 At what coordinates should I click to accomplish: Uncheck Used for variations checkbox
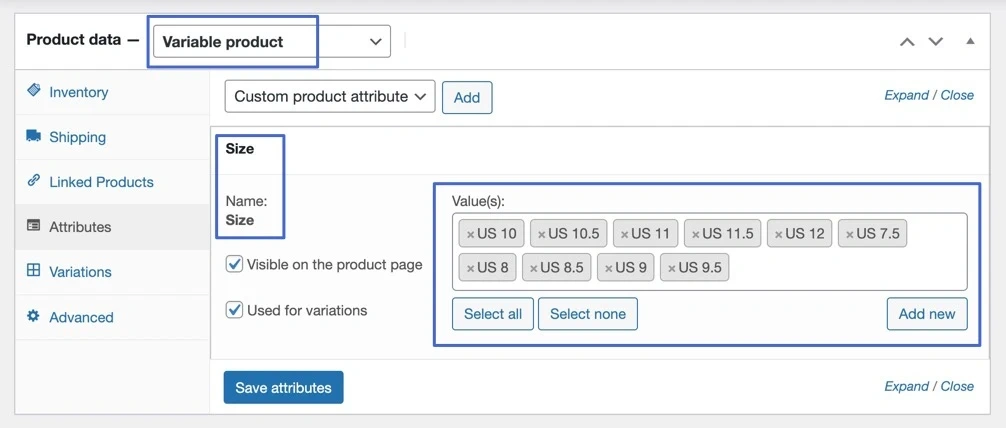(x=234, y=310)
